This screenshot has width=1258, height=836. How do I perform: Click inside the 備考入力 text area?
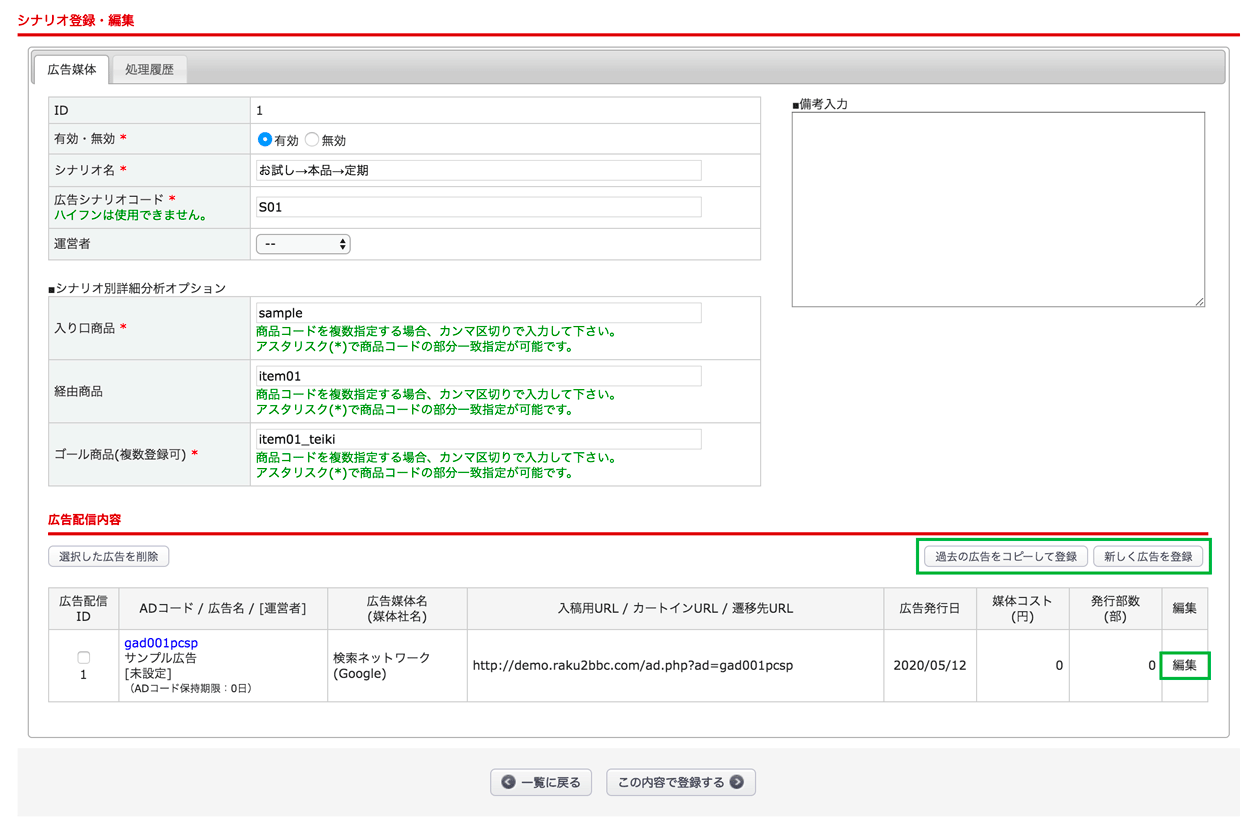coord(997,209)
